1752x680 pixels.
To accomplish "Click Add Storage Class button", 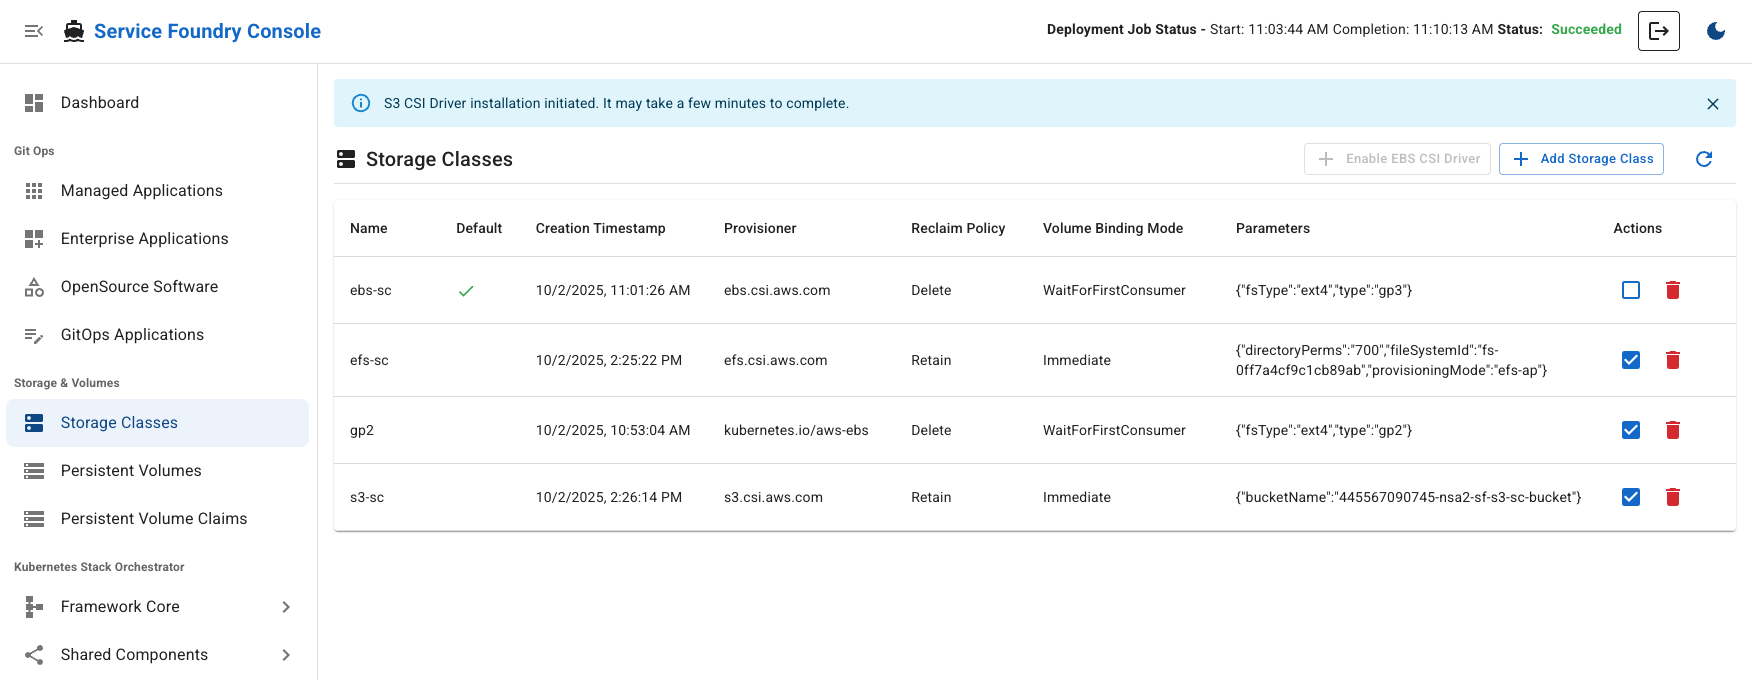I will (x=1580, y=159).
